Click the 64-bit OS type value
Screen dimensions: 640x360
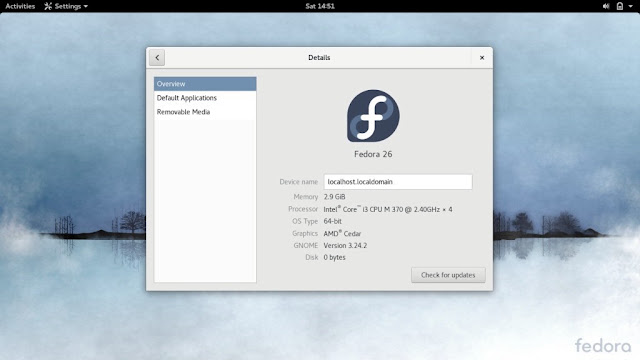click(333, 221)
